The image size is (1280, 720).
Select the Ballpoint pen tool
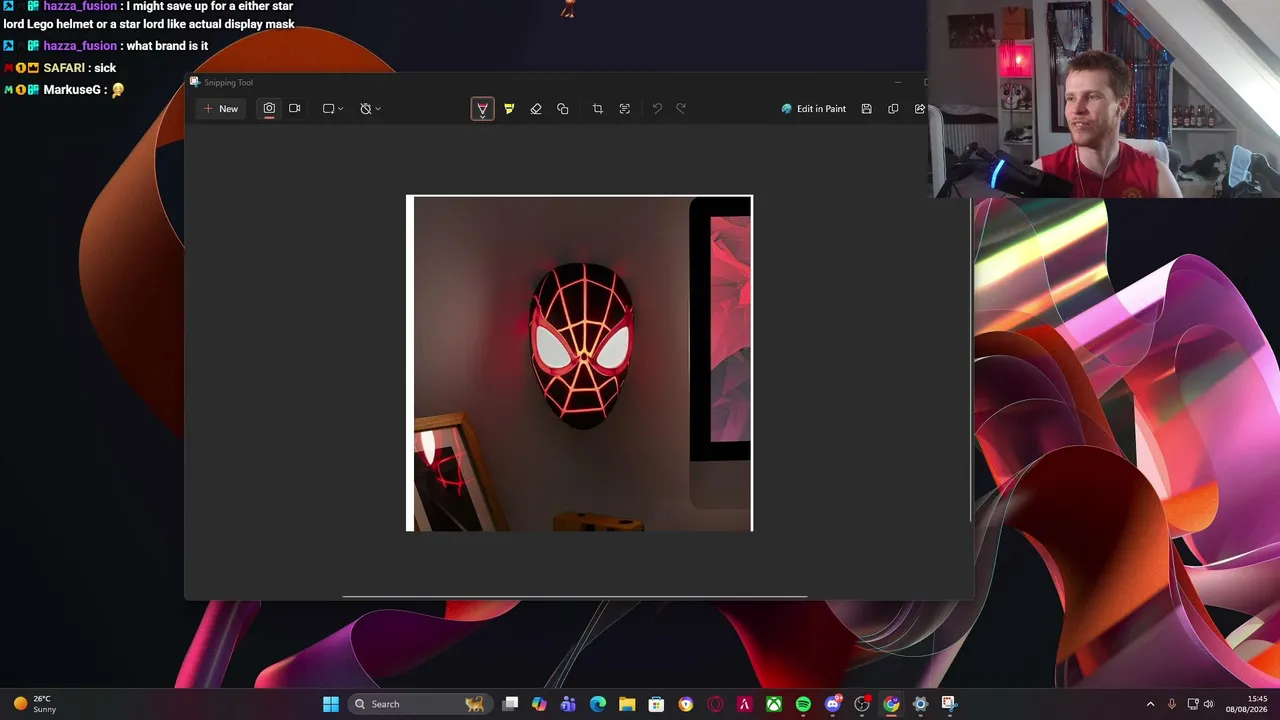(482, 109)
